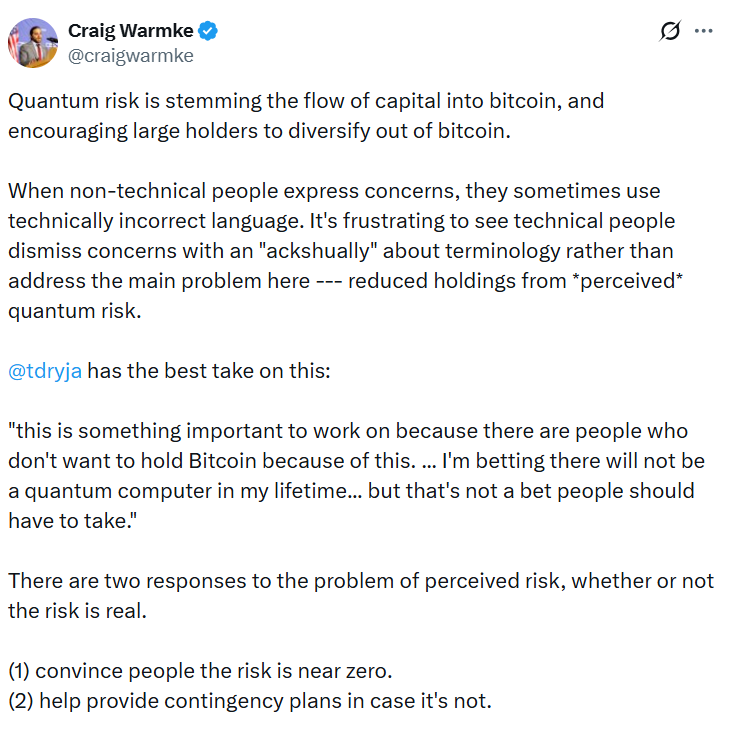
Task: Click the text "the risk is real."
Action: pos(77,610)
